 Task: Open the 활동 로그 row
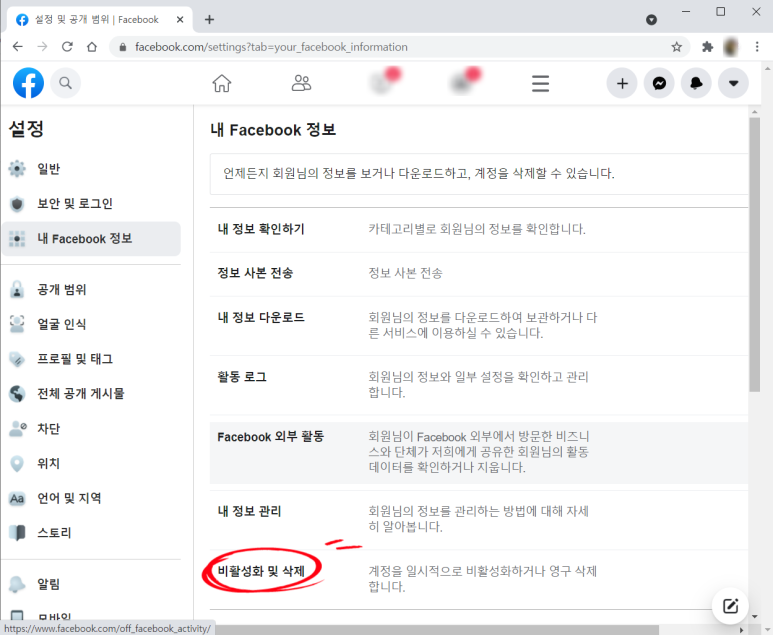pos(479,385)
